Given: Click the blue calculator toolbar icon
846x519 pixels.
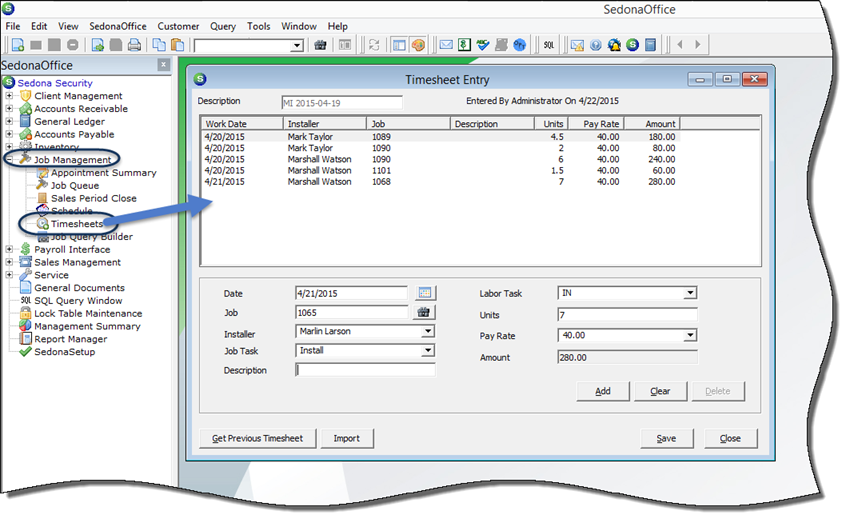Looking at the screenshot, I should [651, 45].
